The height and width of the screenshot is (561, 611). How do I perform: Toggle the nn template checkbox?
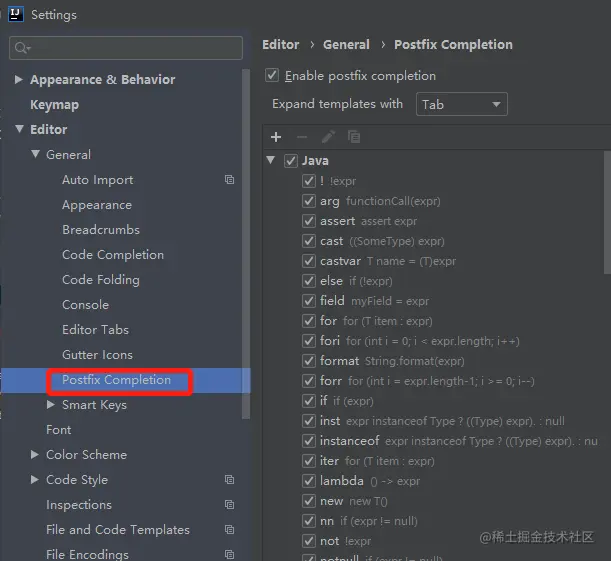[309, 521]
